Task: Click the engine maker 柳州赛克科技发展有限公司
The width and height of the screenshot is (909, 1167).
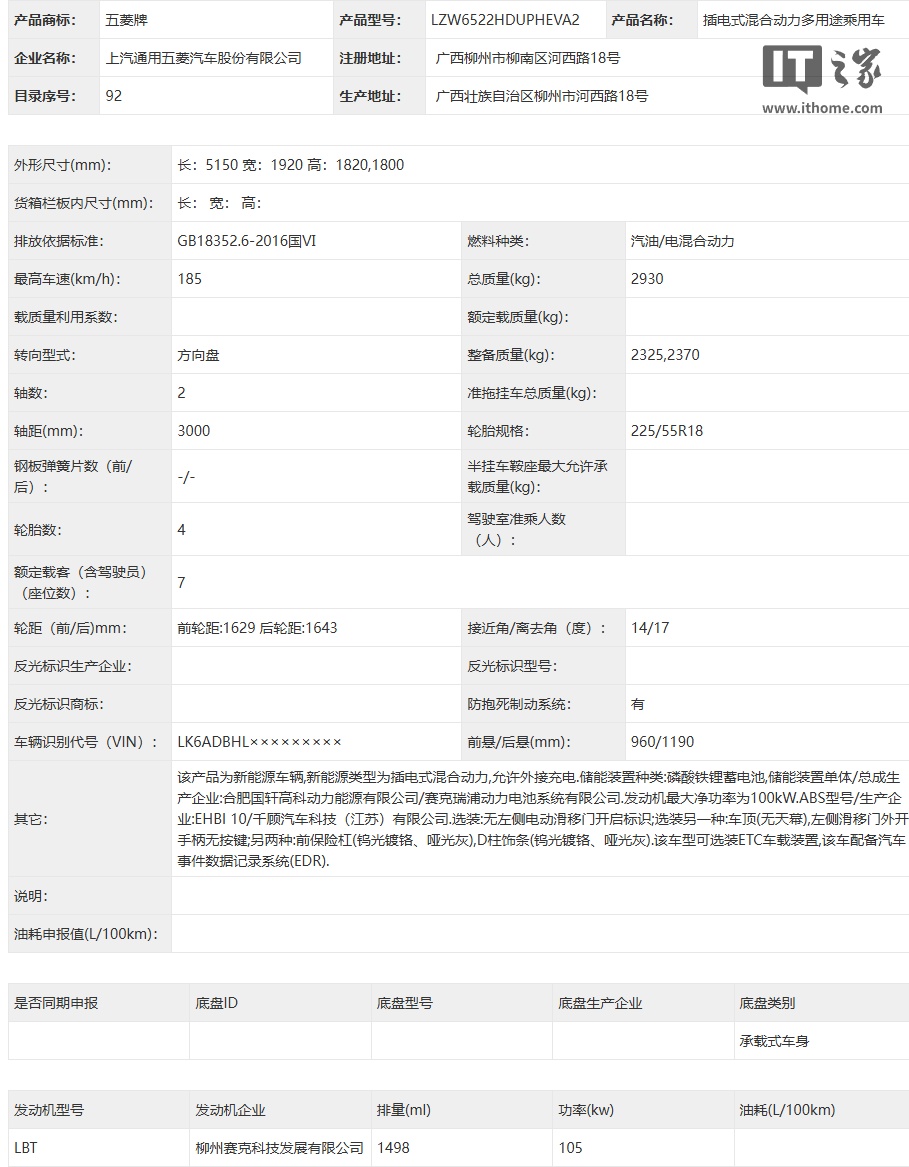Action: (x=280, y=1148)
